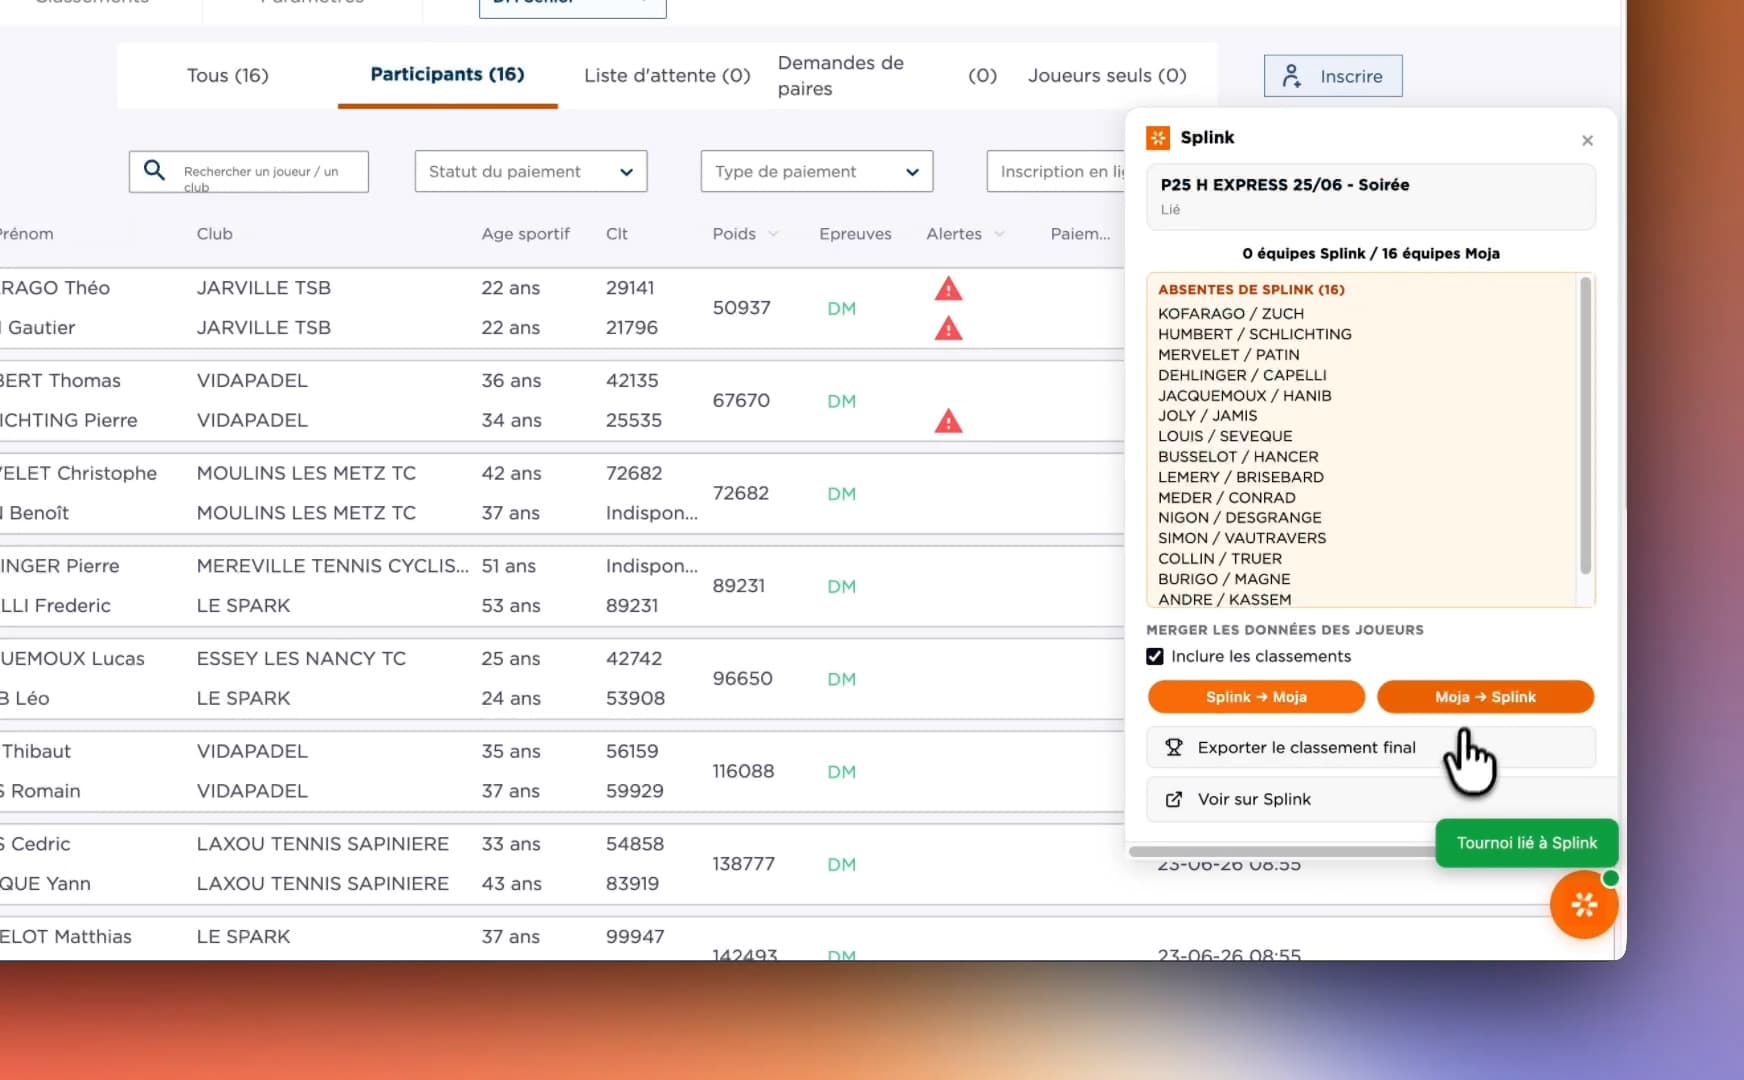The height and width of the screenshot is (1080, 1744).
Task: Click the Tournoi lié à Splink notification
Action: tap(1527, 843)
